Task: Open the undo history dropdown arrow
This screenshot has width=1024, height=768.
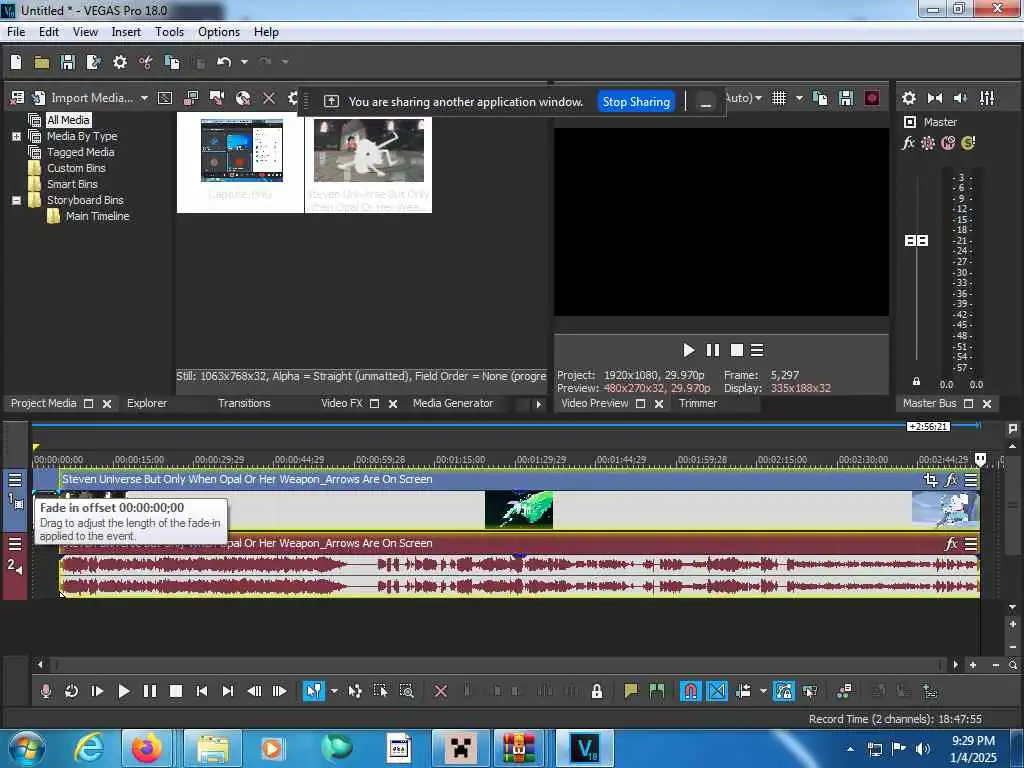Action: point(244,62)
